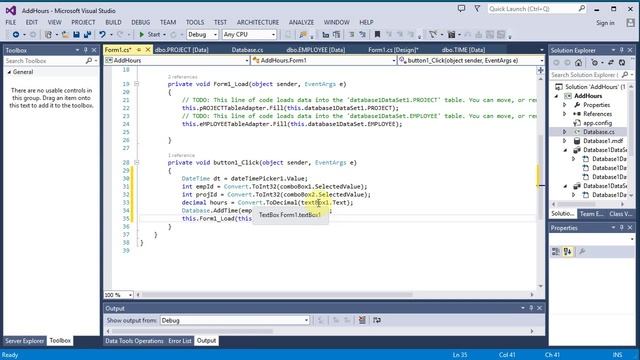
Task: Click the Open File toolbar icon
Action: coord(65,35)
